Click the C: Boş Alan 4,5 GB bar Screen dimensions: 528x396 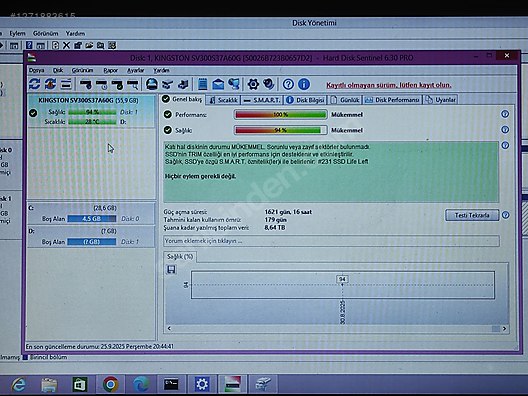92,219
